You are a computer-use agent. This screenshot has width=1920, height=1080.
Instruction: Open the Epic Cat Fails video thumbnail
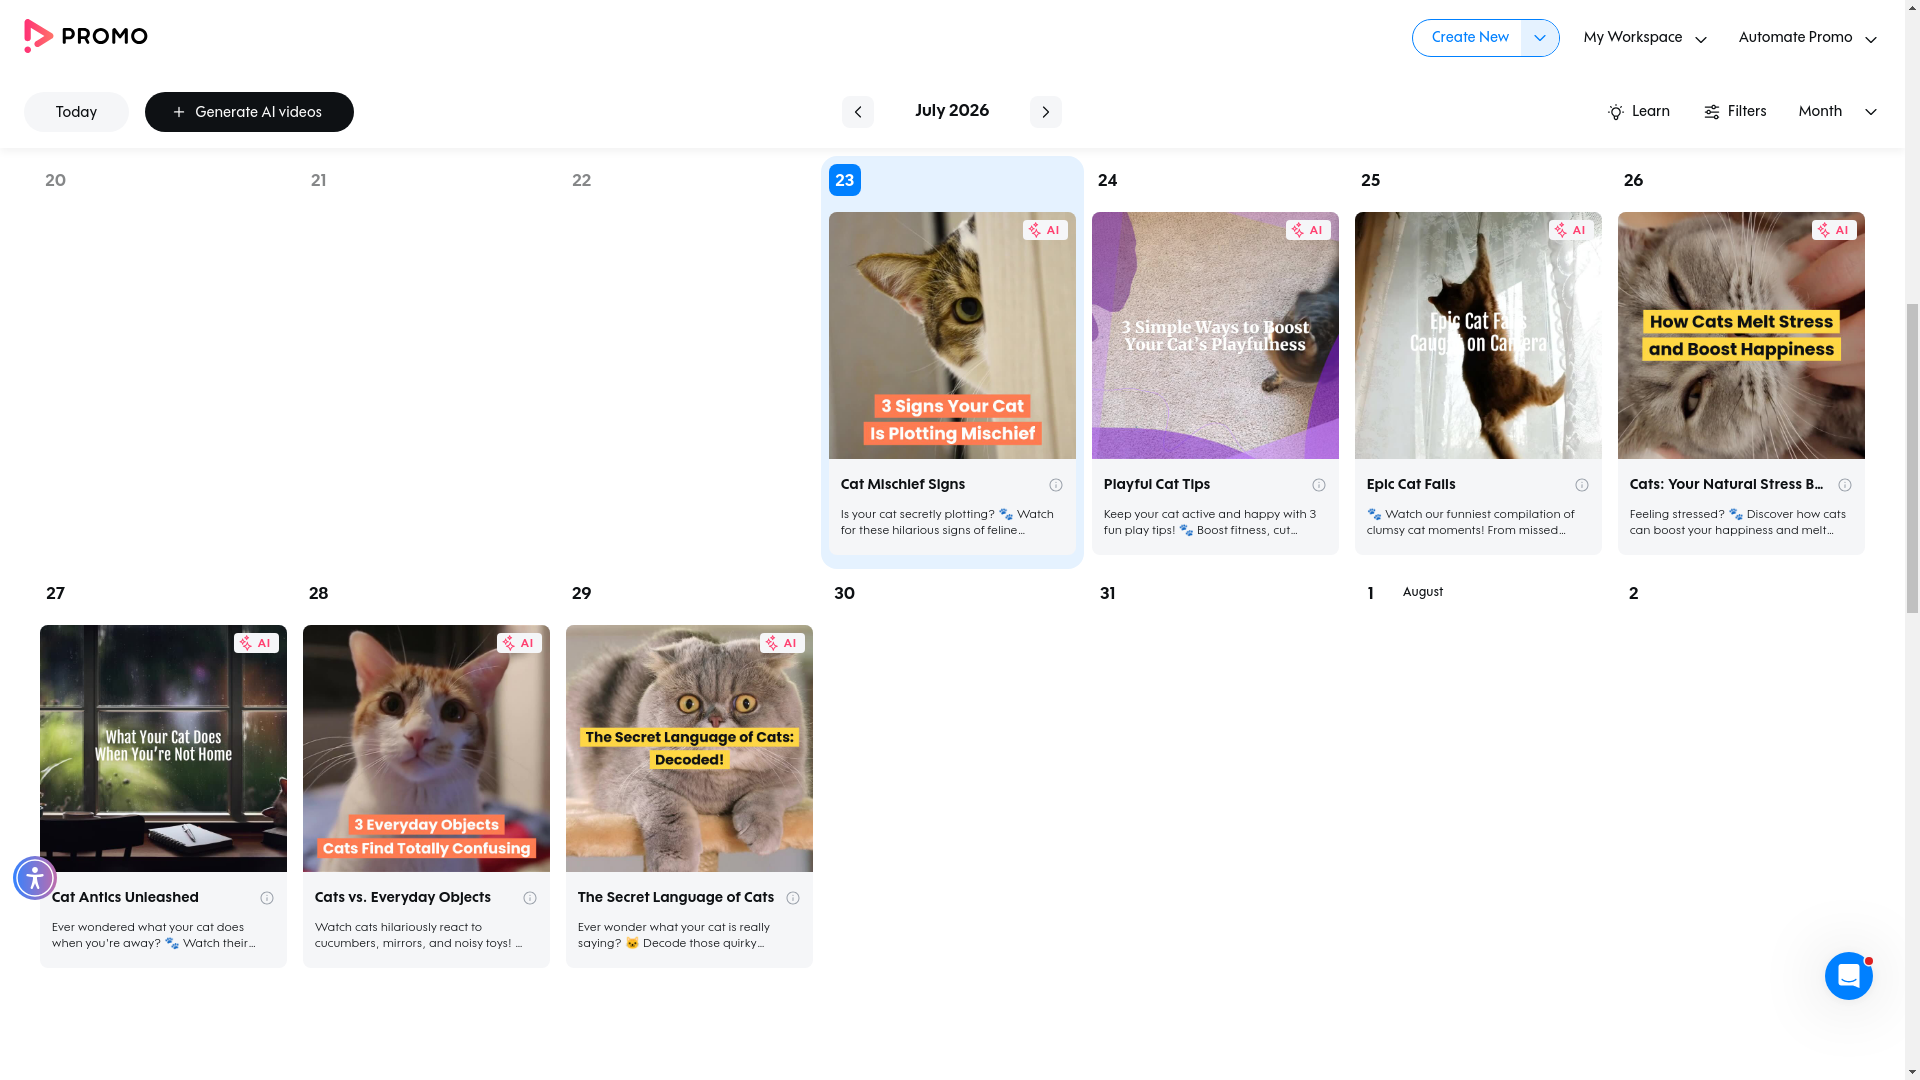[1478, 335]
